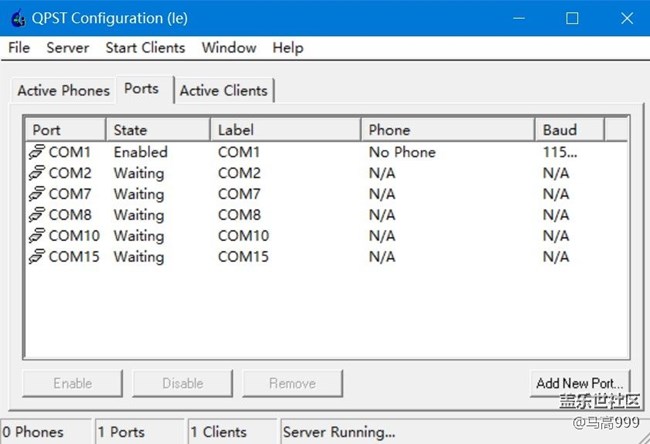
Task: Click the Phone column header
Action: (447, 130)
